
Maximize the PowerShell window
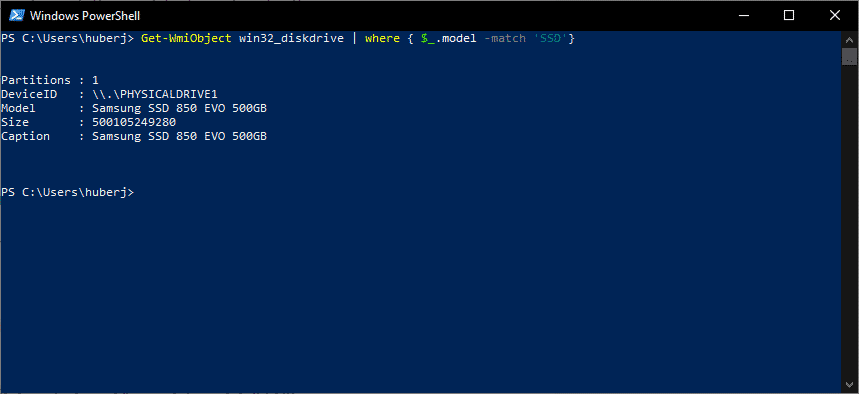[789, 15]
